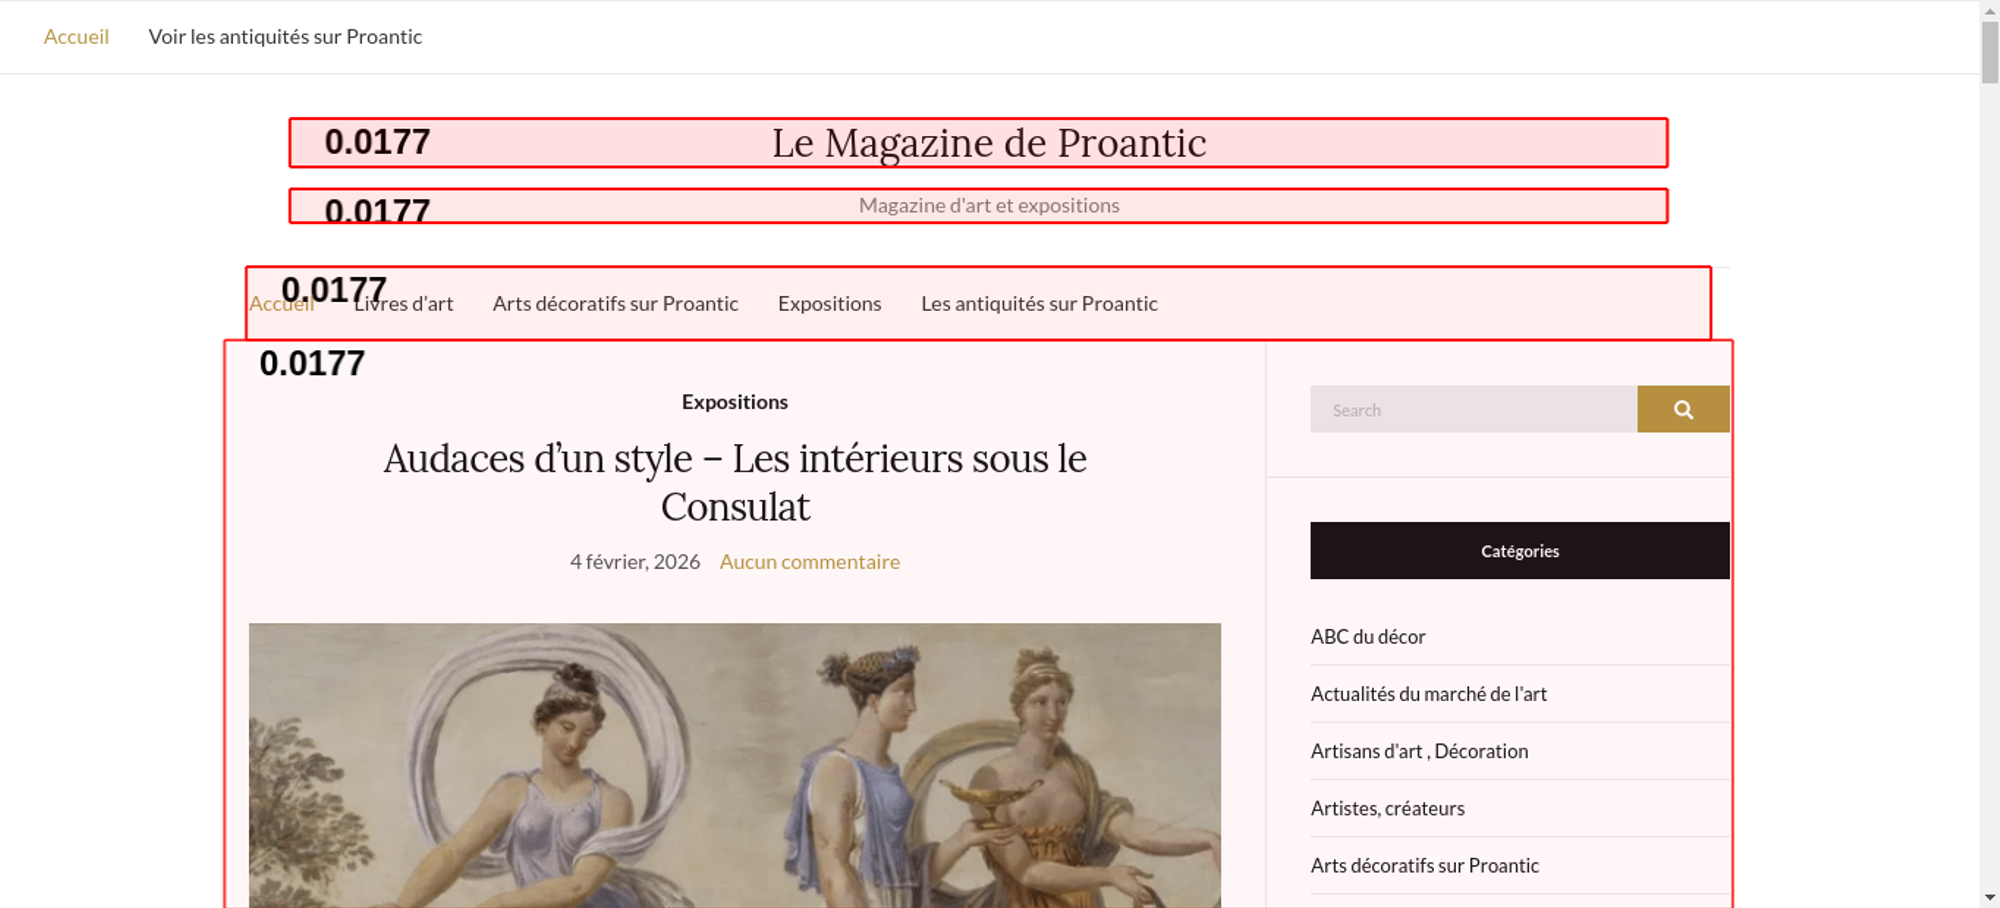Image resolution: width=2000 pixels, height=908 pixels.
Task: Open the article's featured painting image
Action: [x=734, y=765]
